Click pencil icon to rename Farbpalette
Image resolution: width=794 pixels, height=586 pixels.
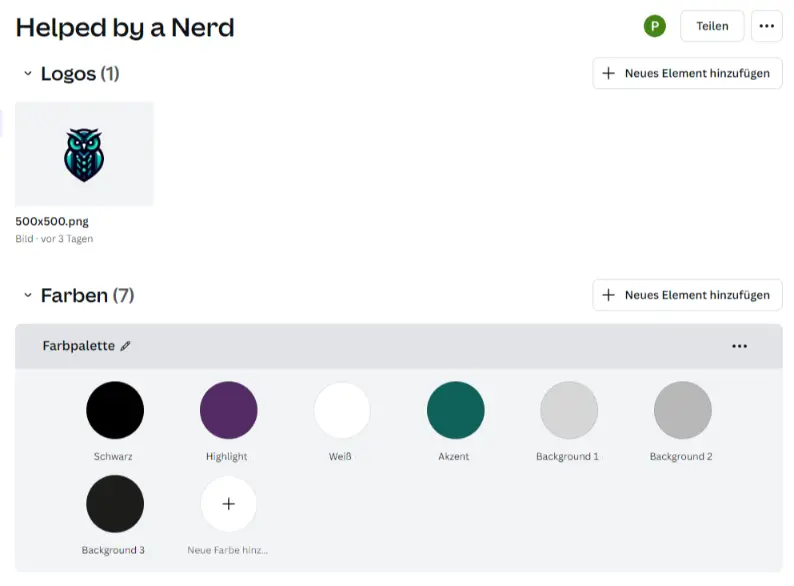[x=126, y=346]
